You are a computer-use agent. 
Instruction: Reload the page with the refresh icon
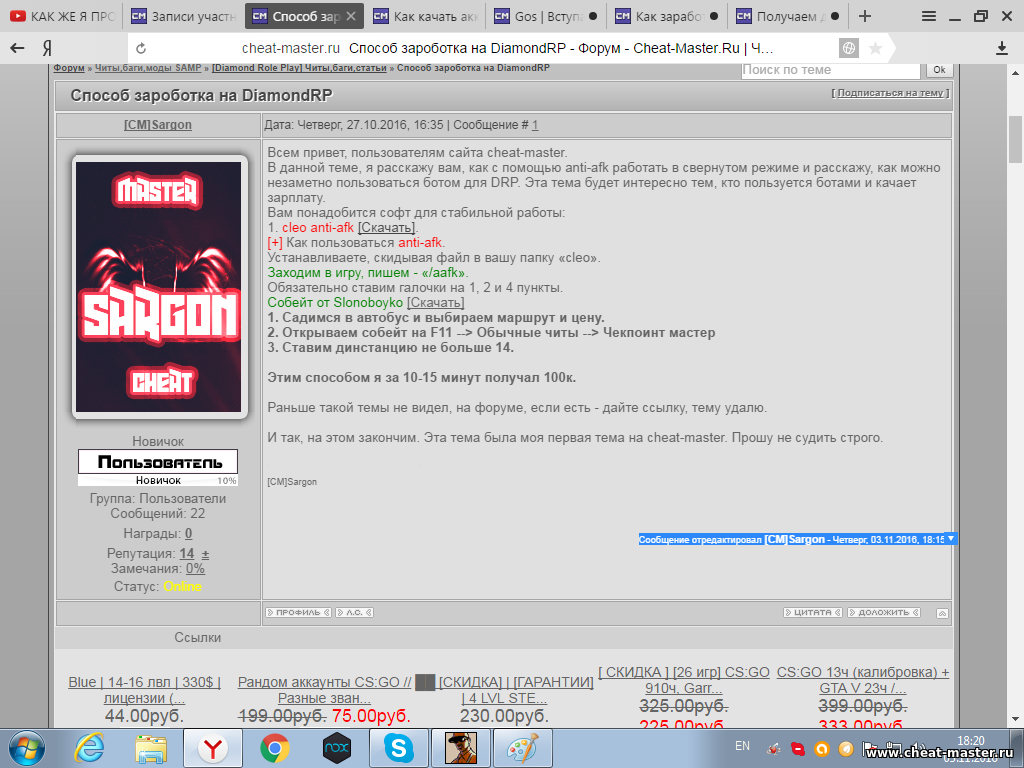(141, 48)
